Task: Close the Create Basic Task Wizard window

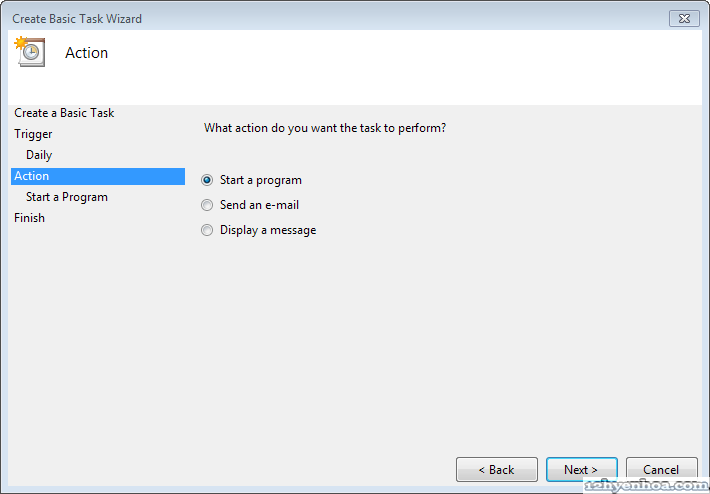Action: 683,19
